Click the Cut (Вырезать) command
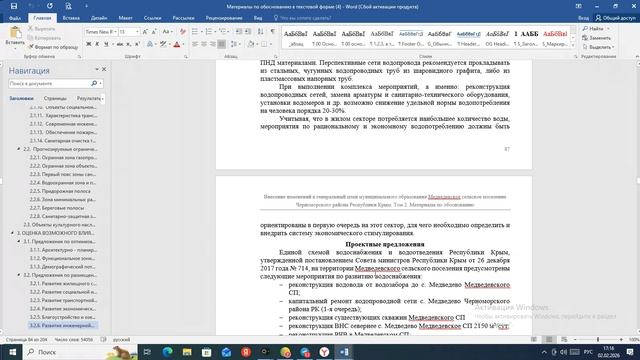Image resolution: width=640 pixels, height=360 pixels. pos(41,29)
